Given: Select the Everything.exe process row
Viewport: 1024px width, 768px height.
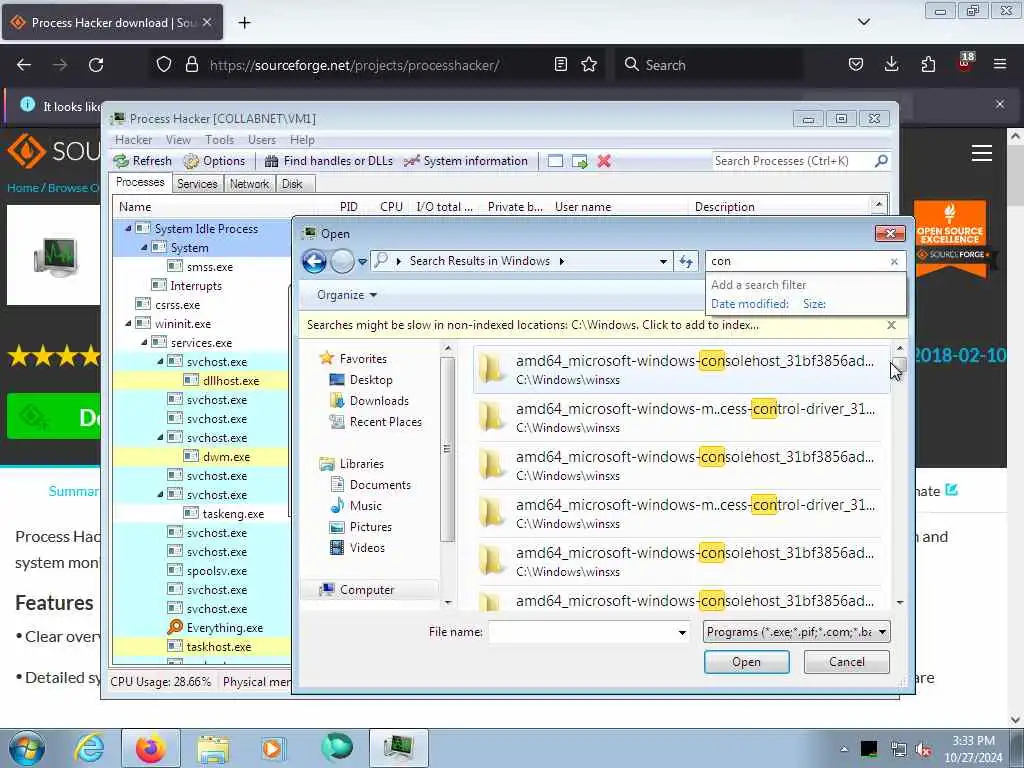Looking at the screenshot, I should coord(200,628).
